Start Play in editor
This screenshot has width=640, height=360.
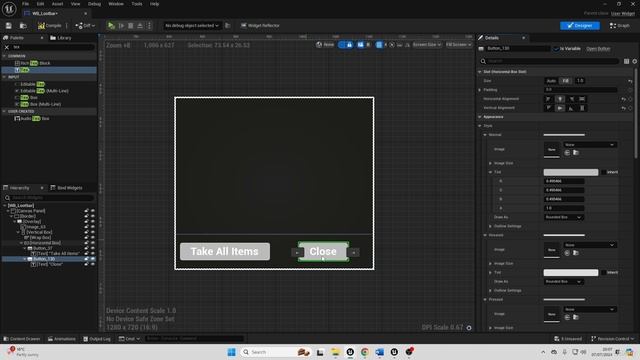111,26
